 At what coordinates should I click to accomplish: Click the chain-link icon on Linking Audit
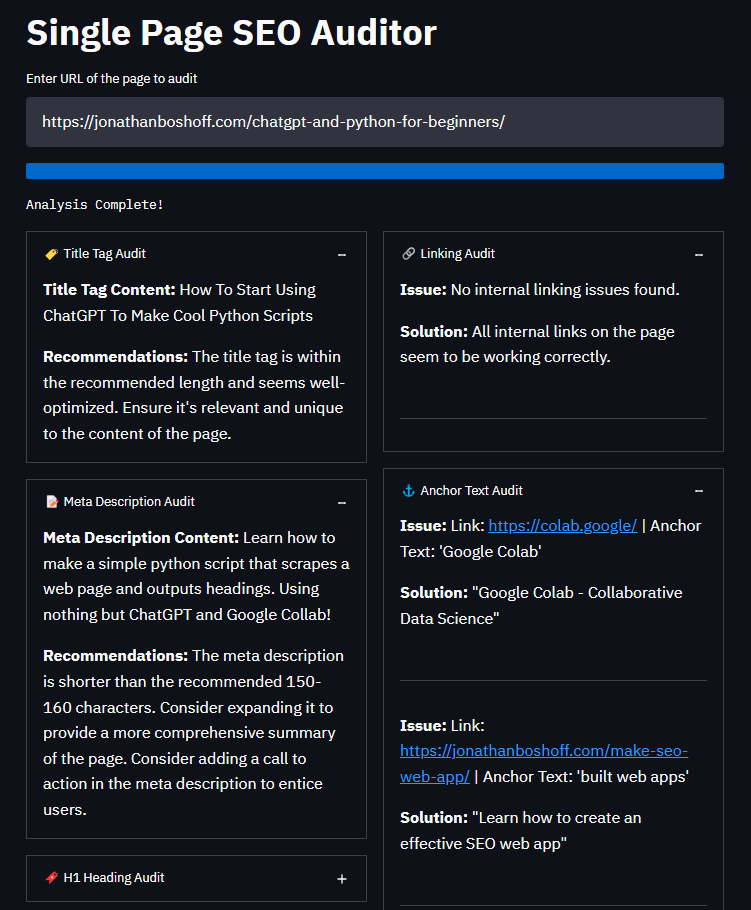click(410, 254)
